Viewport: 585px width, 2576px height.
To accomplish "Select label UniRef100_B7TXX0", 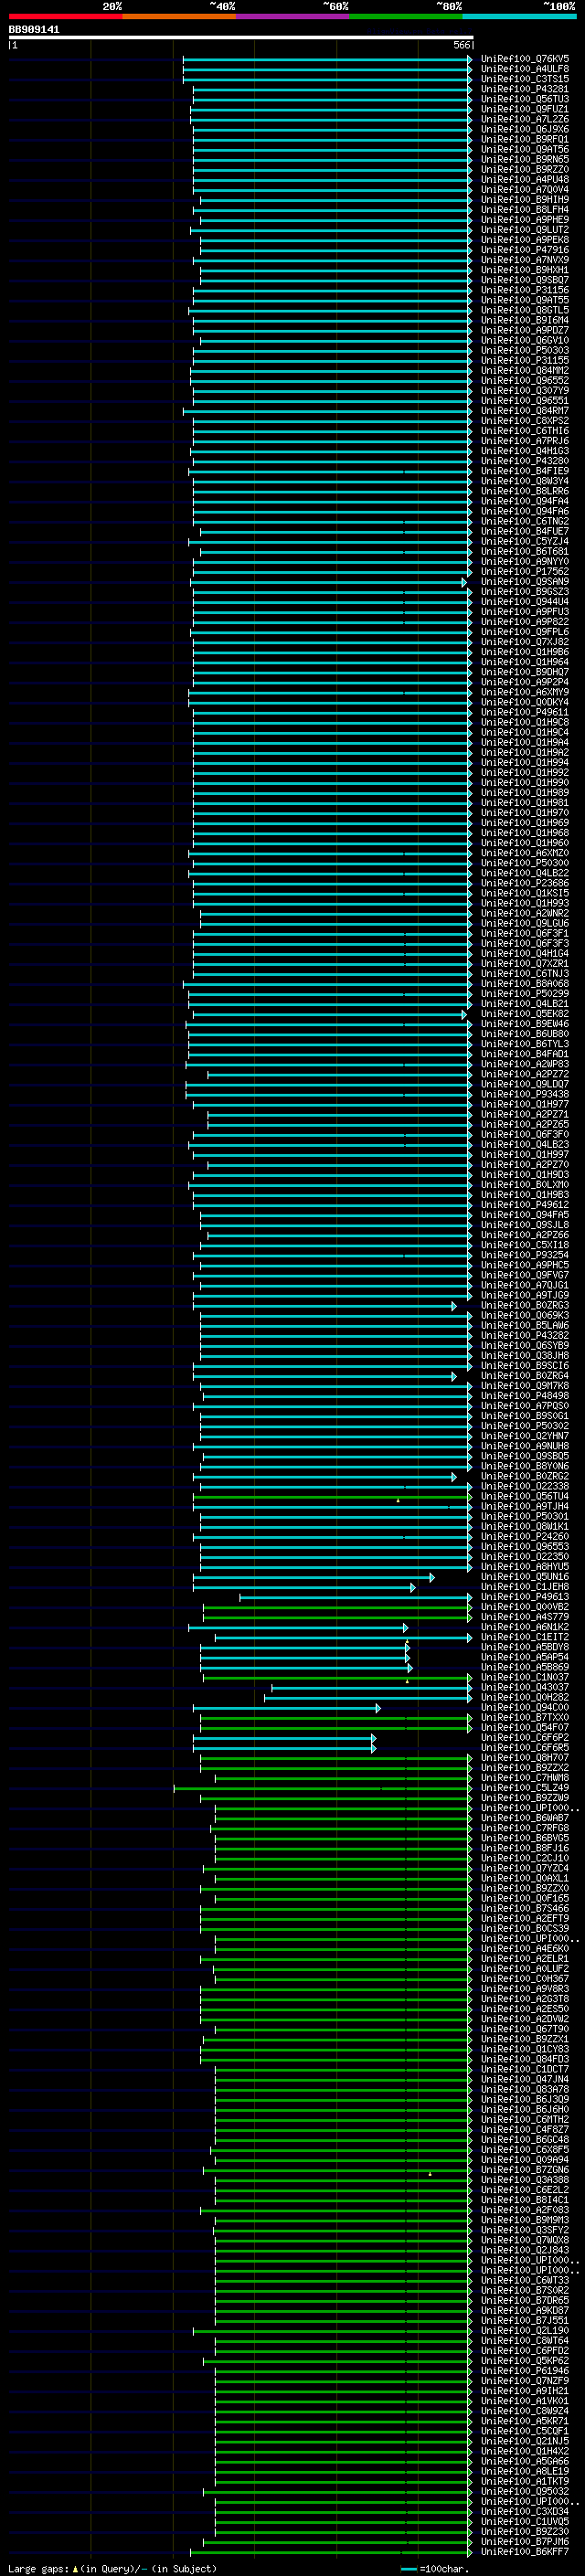I will pyautogui.click(x=525, y=1717).
